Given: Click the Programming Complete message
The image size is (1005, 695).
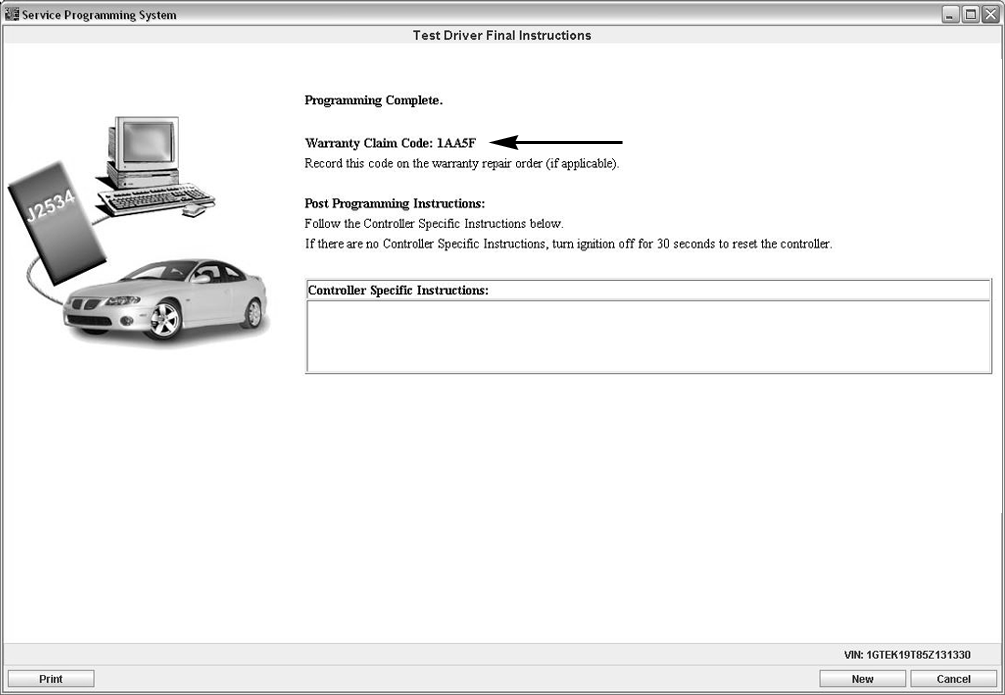Looking at the screenshot, I should click(x=373, y=101).
